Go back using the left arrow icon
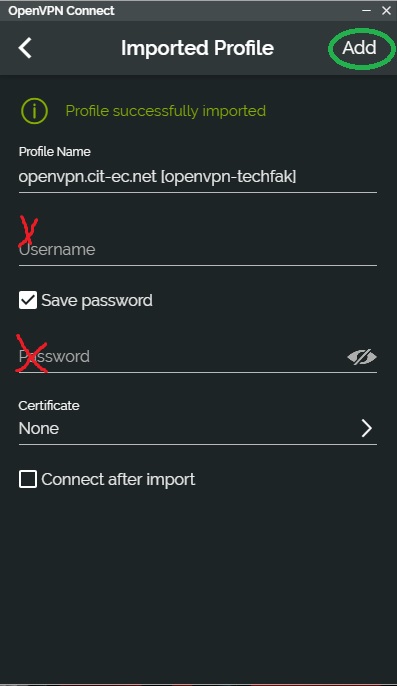Screen dimensions: 397x686 click(x=25, y=48)
